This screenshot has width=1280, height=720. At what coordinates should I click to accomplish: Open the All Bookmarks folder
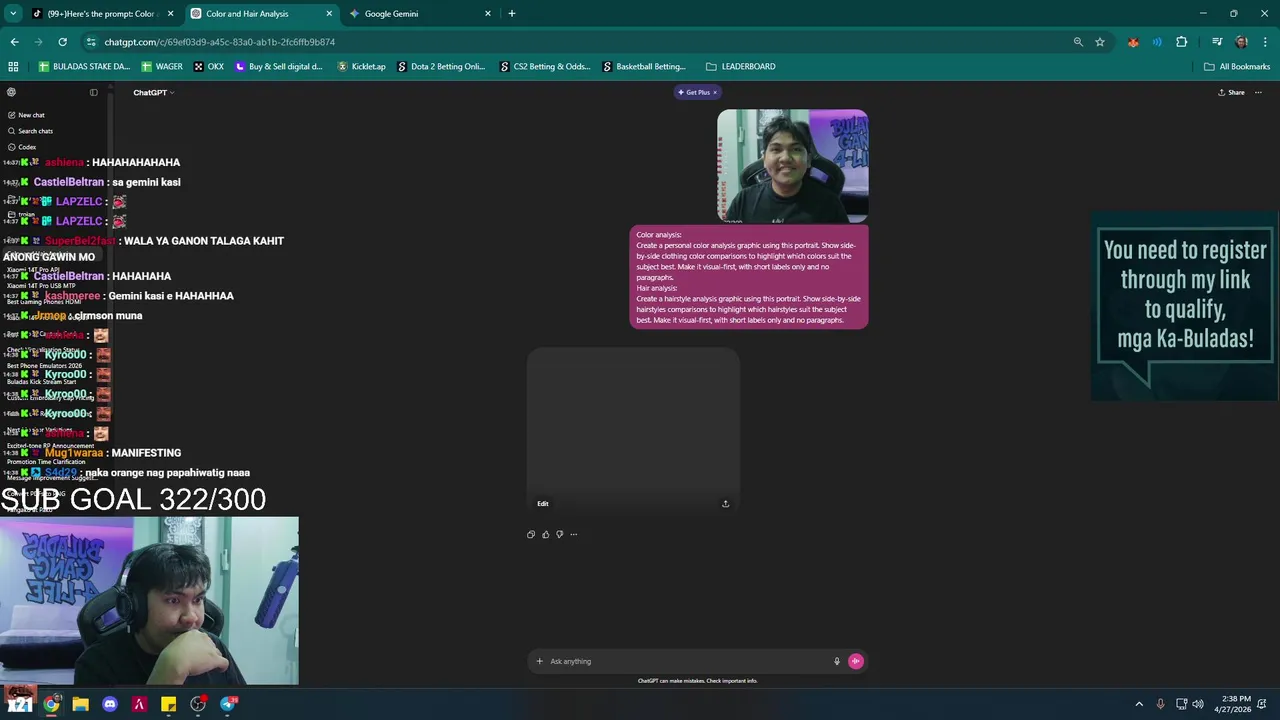(1237, 66)
